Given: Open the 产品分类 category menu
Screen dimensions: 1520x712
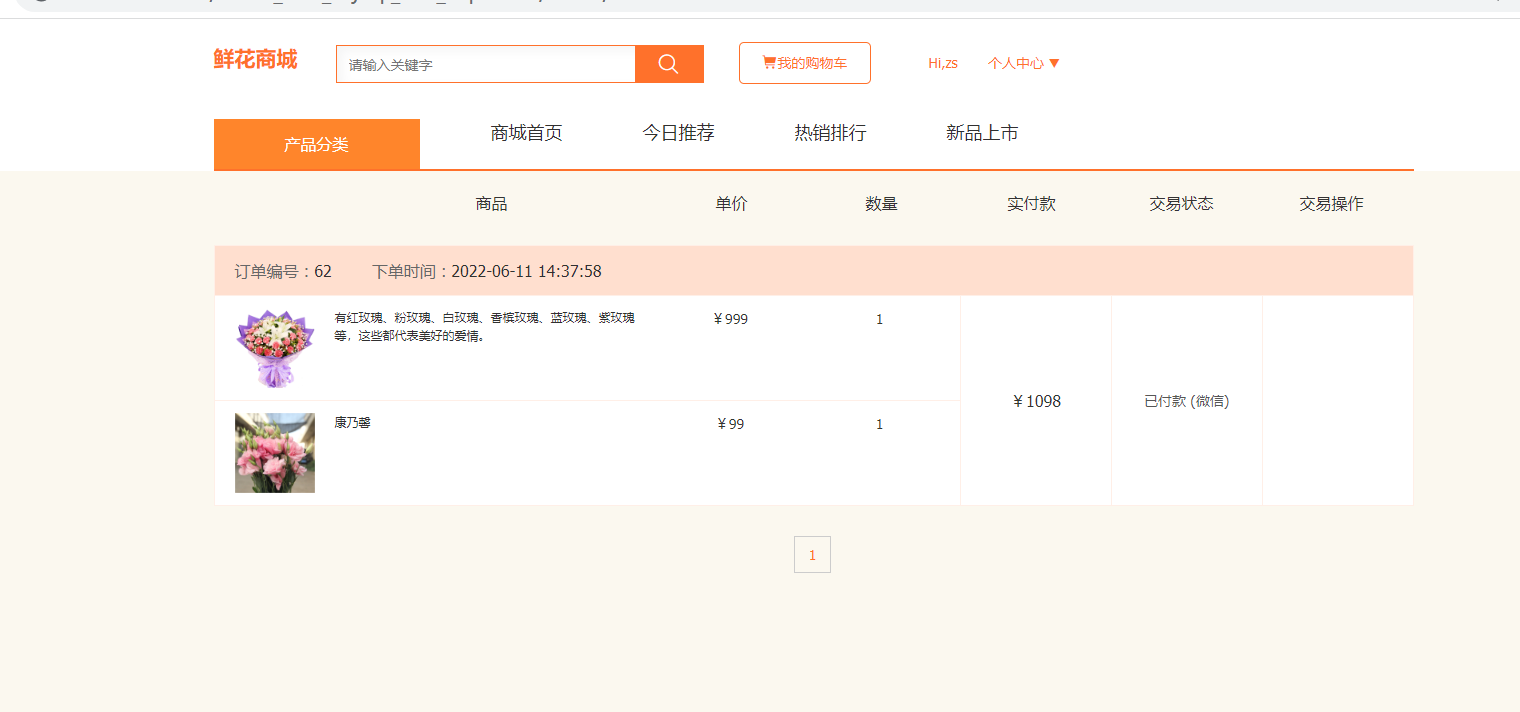Looking at the screenshot, I should pyautogui.click(x=317, y=144).
